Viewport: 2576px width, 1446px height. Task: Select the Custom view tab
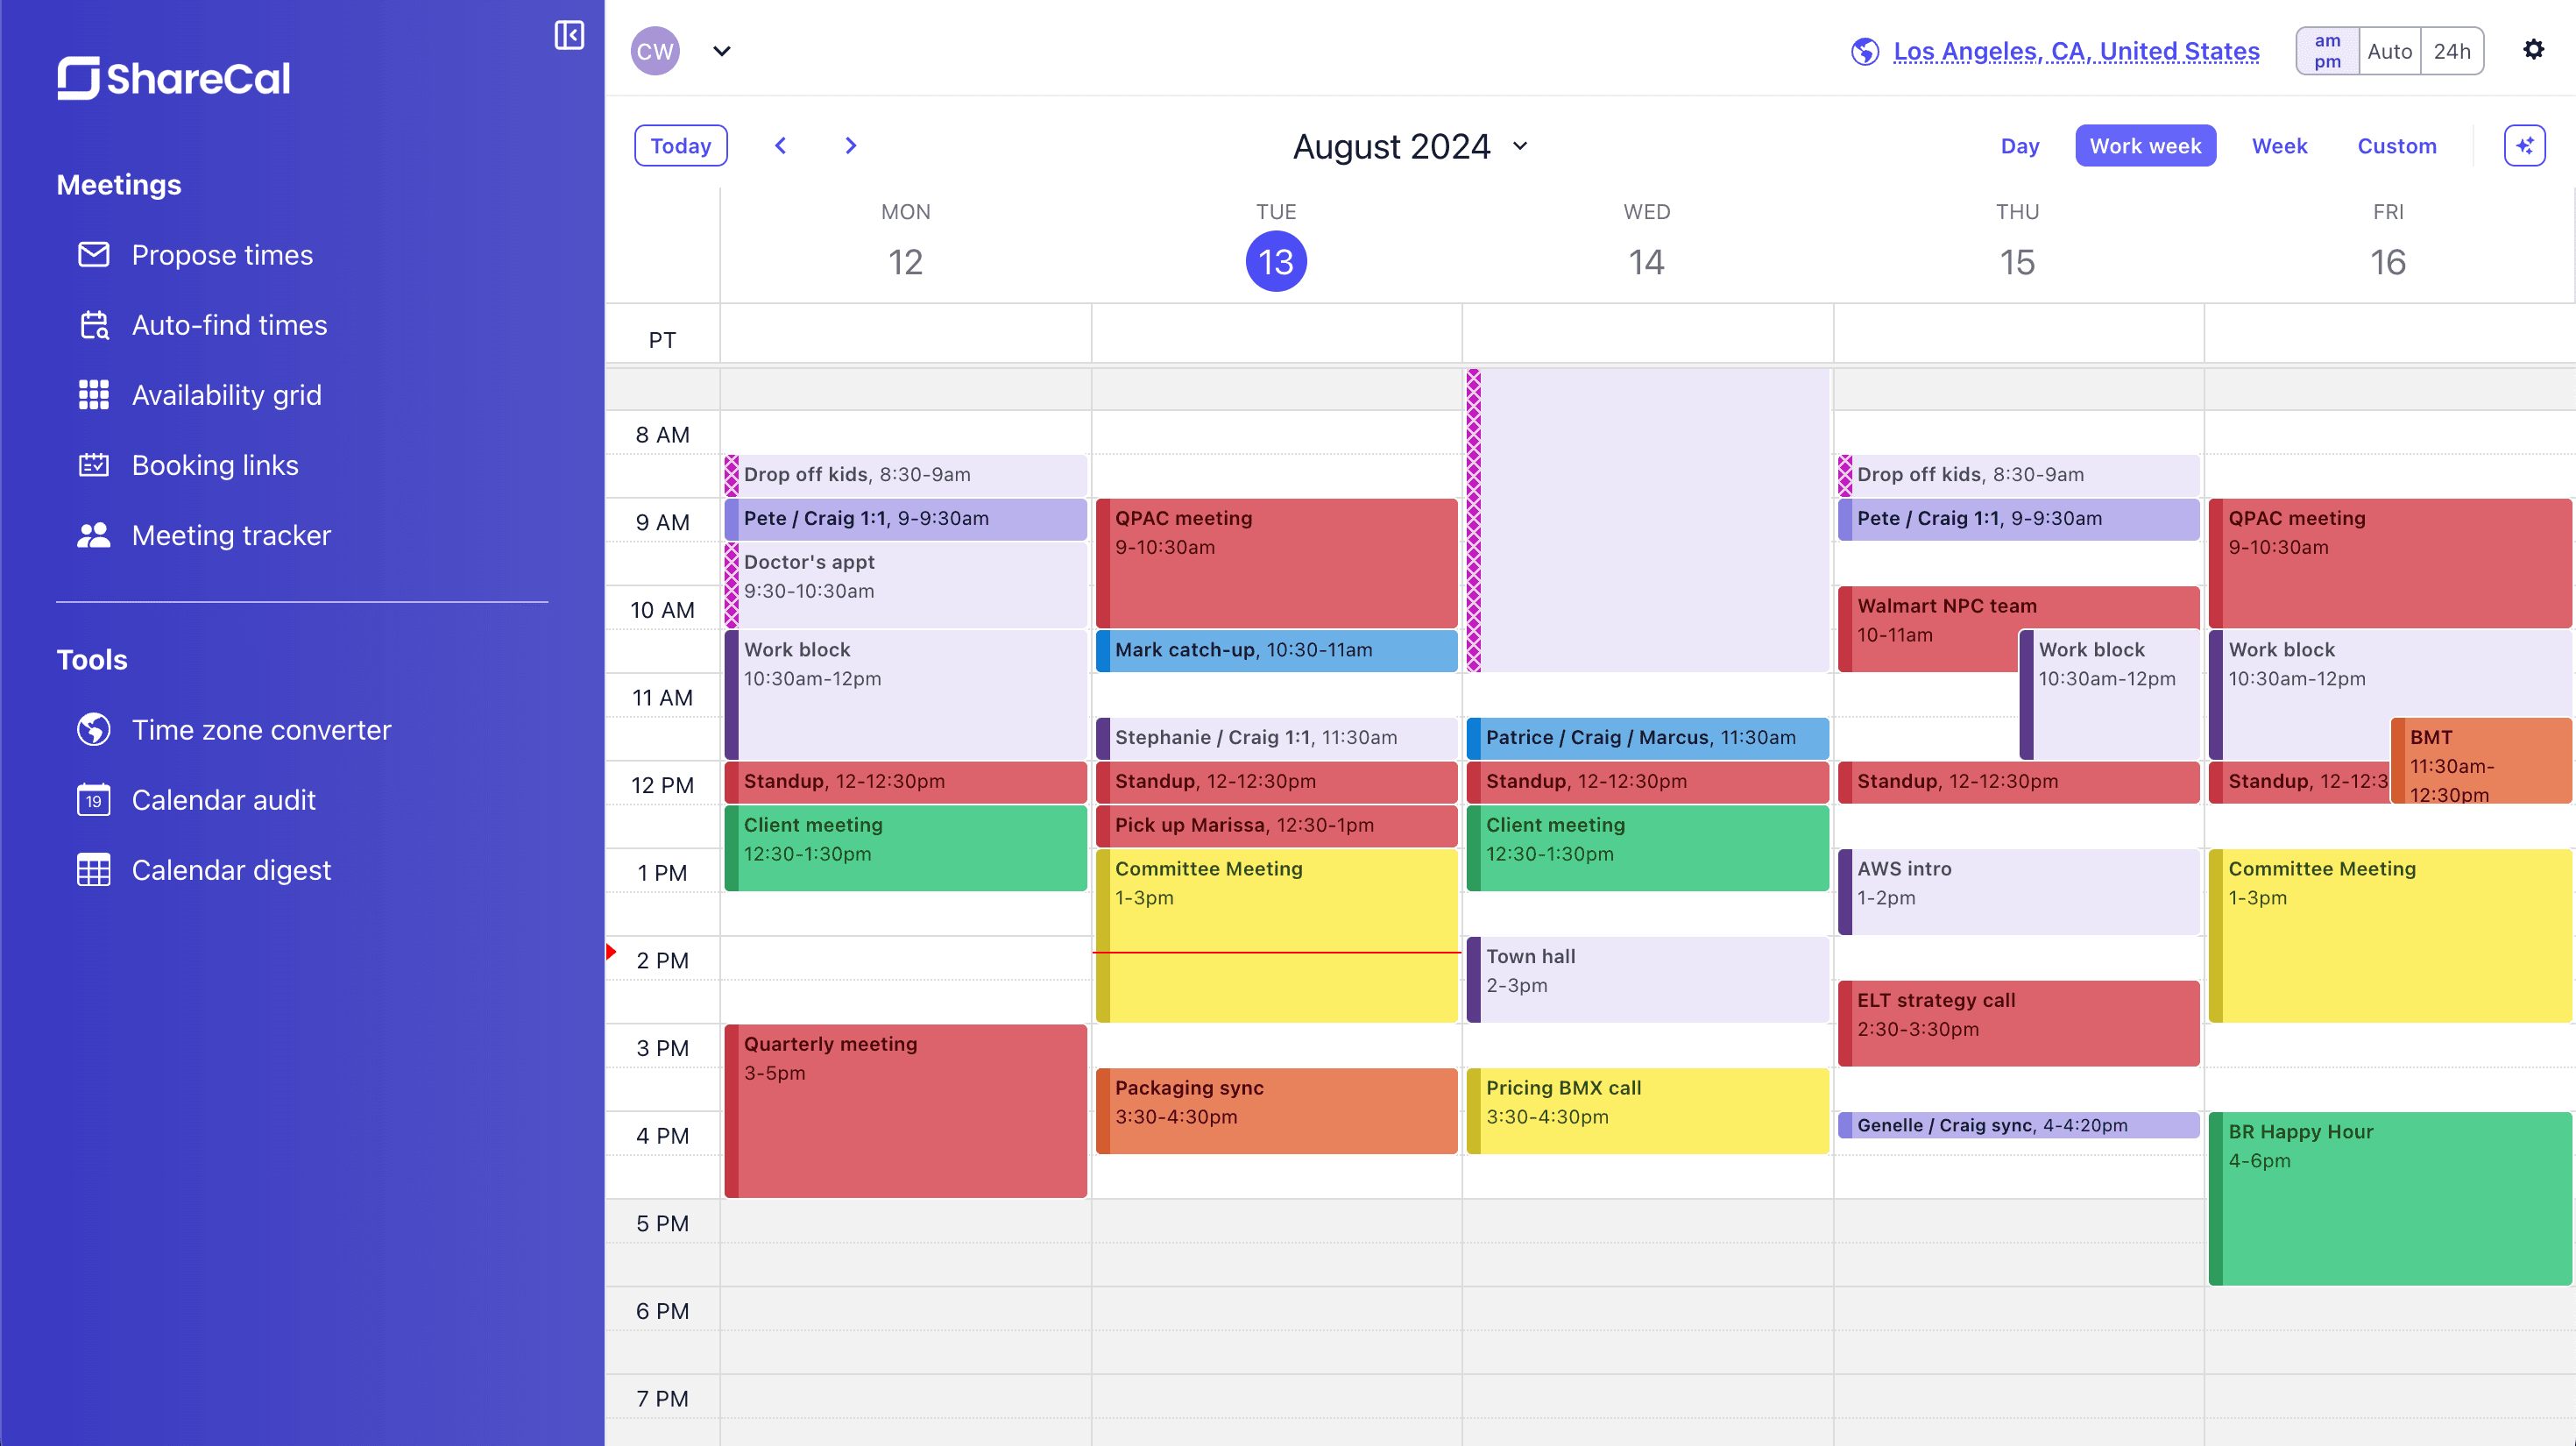pyautogui.click(x=2396, y=146)
